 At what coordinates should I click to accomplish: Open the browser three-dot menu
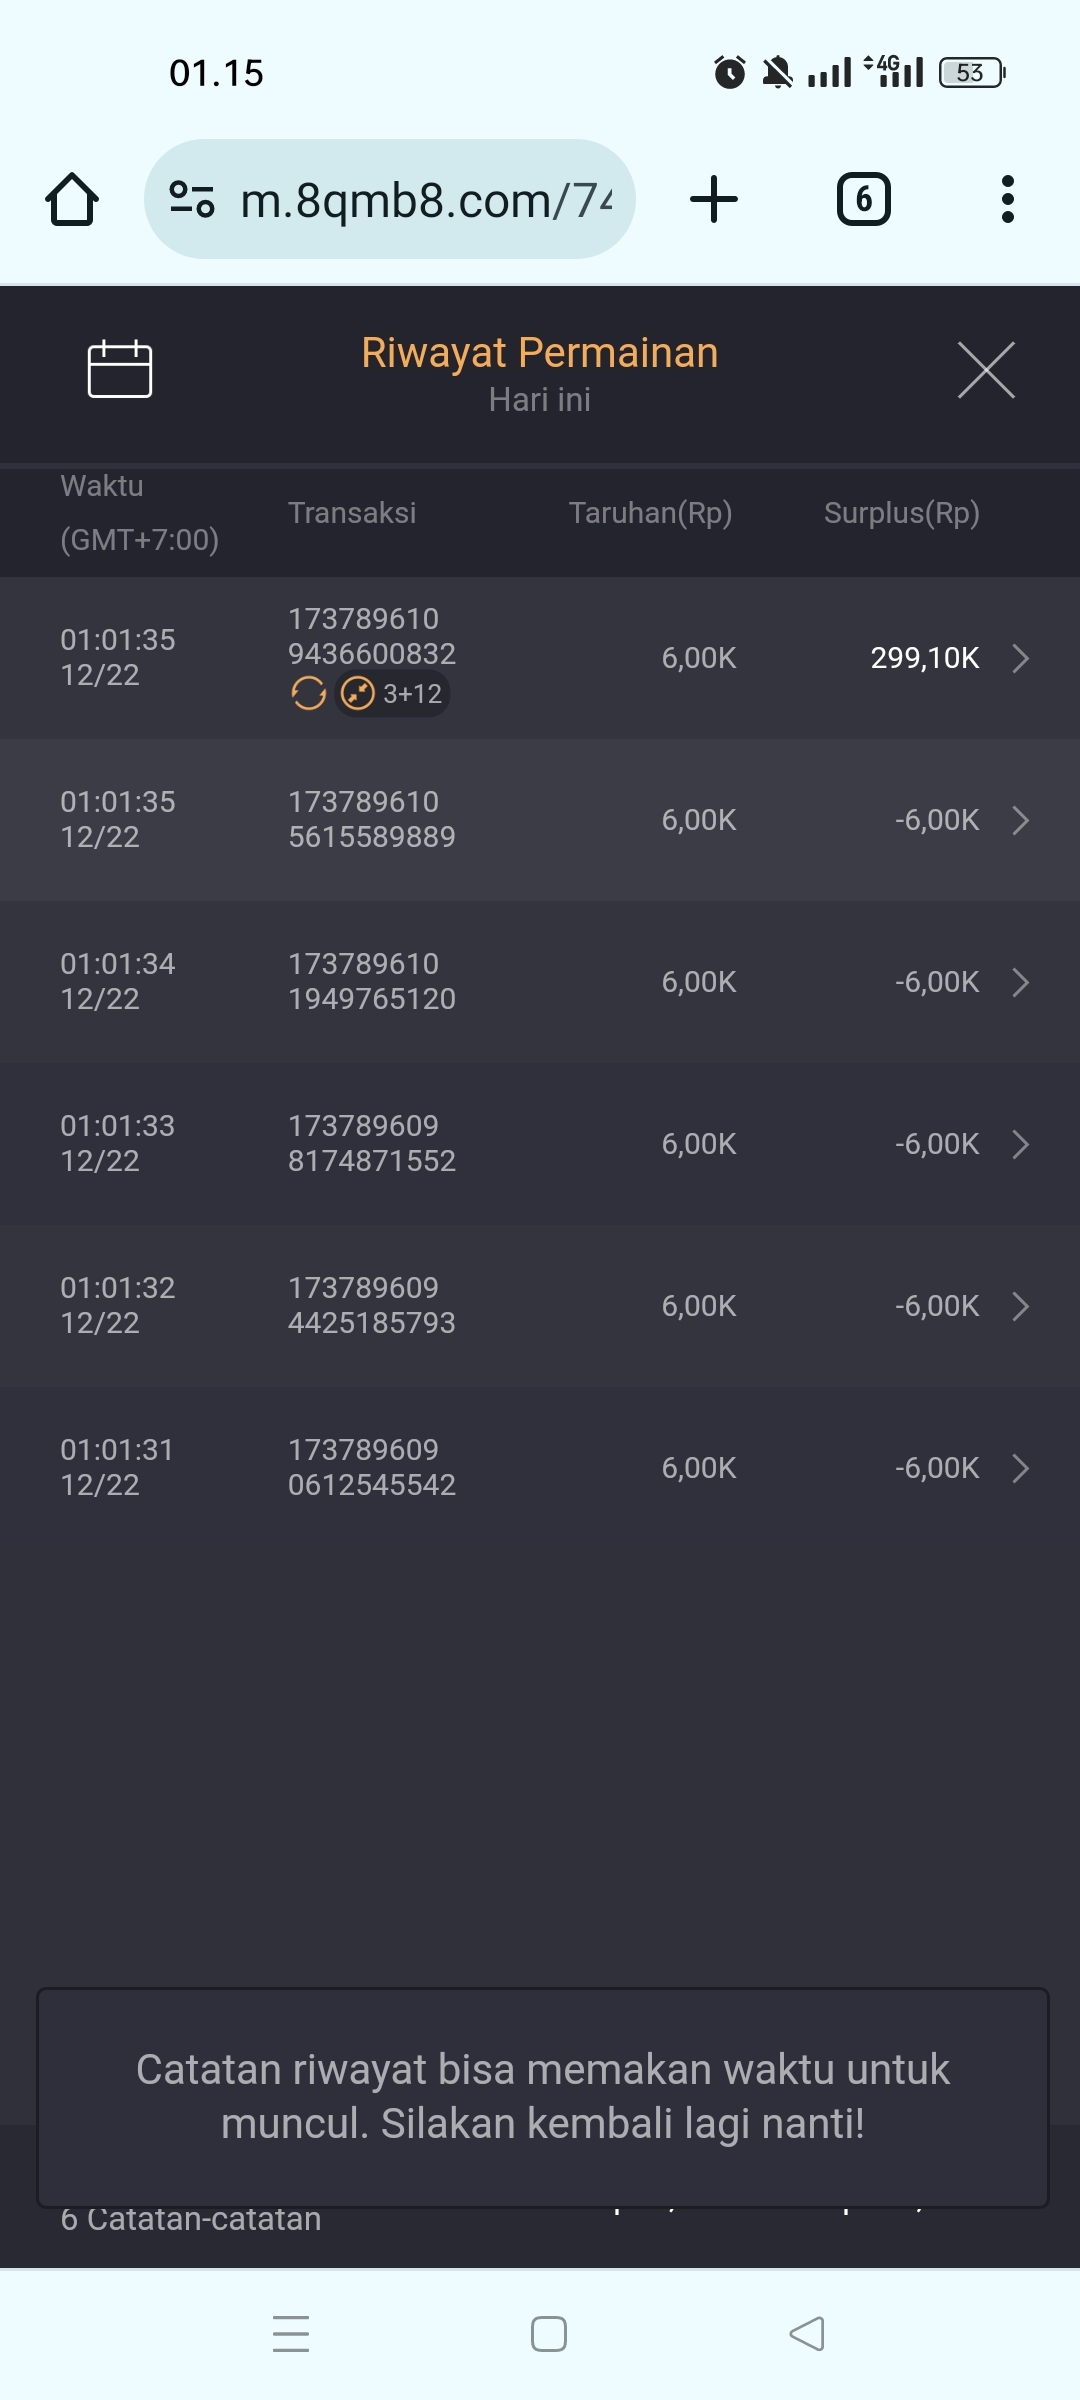tap(1007, 199)
